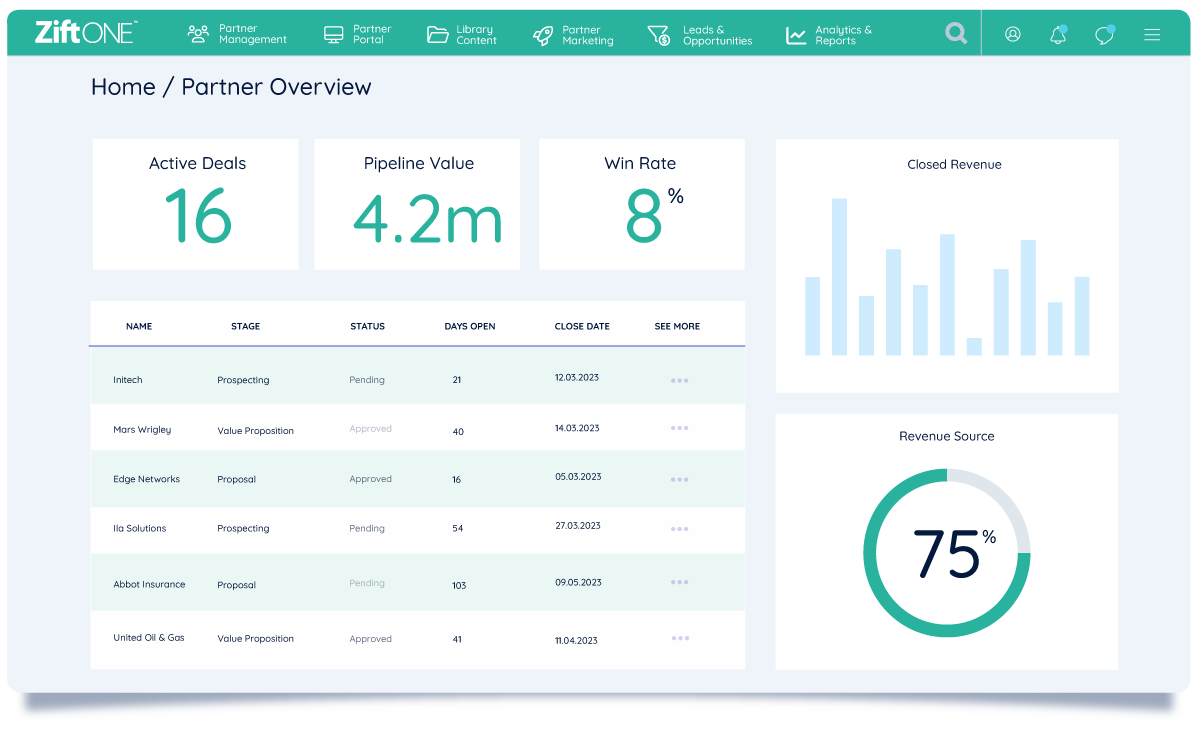Open Partner Management menu
The height and width of the screenshot is (729, 1200).
coord(237,35)
